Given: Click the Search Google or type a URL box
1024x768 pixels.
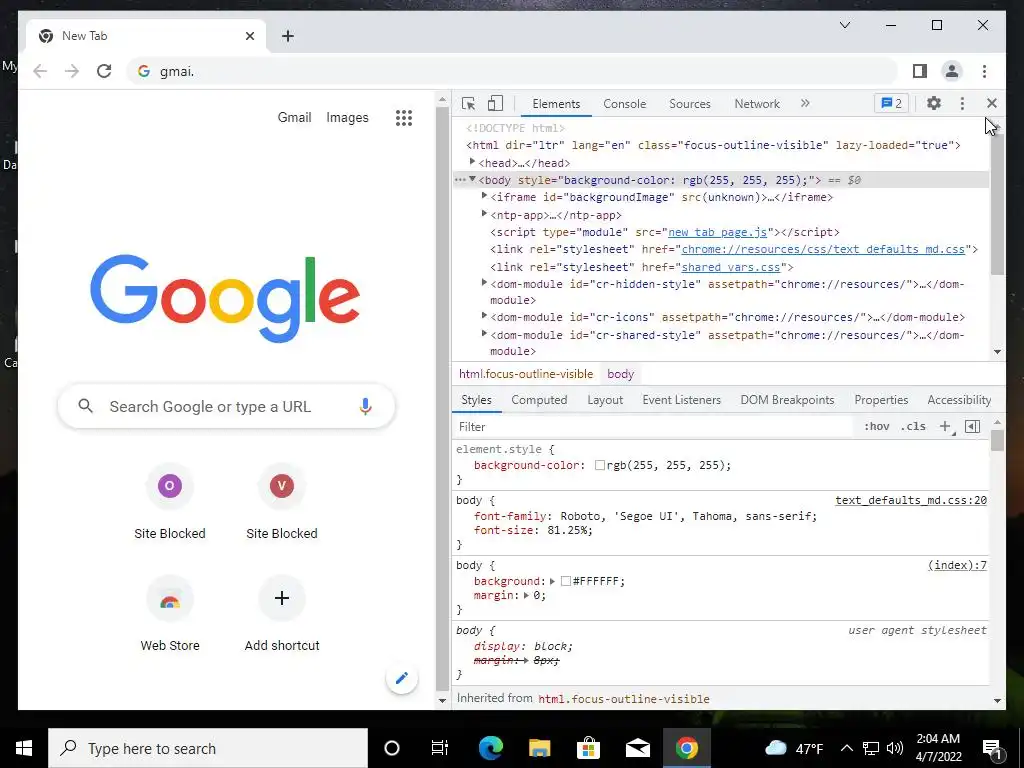Looking at the screenshot, I should coord(226,406).
